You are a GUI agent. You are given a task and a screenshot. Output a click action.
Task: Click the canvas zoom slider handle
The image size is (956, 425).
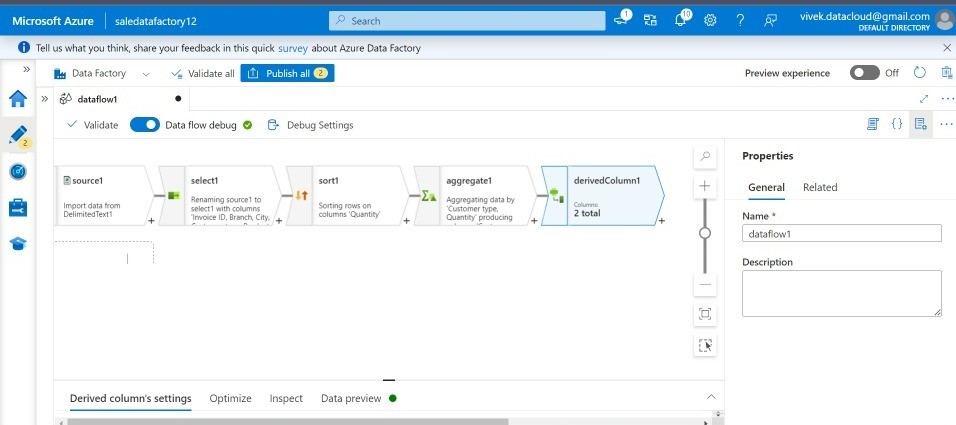[x=705, y=233]
